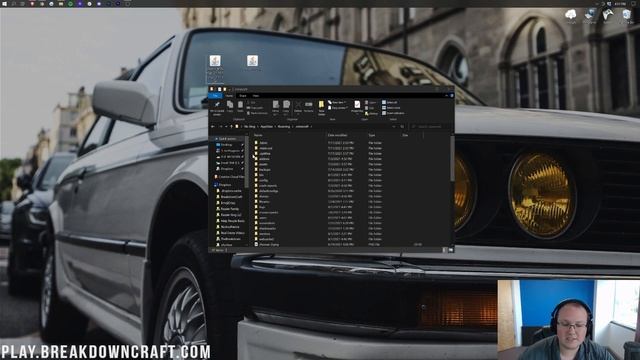The width and height of the screenshot is (640, 360).
Task: Click AppData in the address bar path
Action: coord(267,127)
